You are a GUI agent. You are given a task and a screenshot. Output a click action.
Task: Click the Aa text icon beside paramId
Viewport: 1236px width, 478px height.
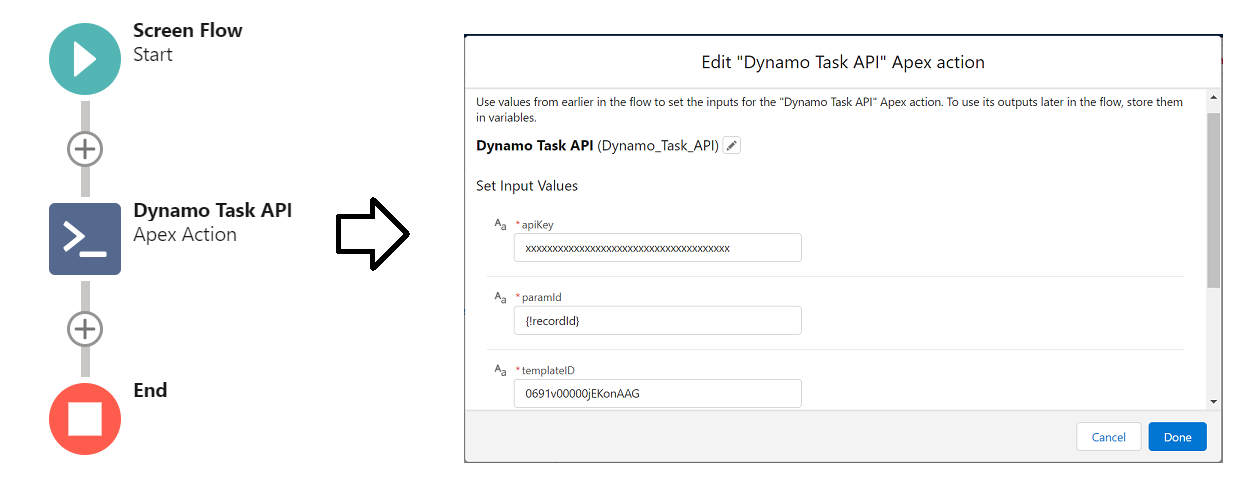pos(501,297)
